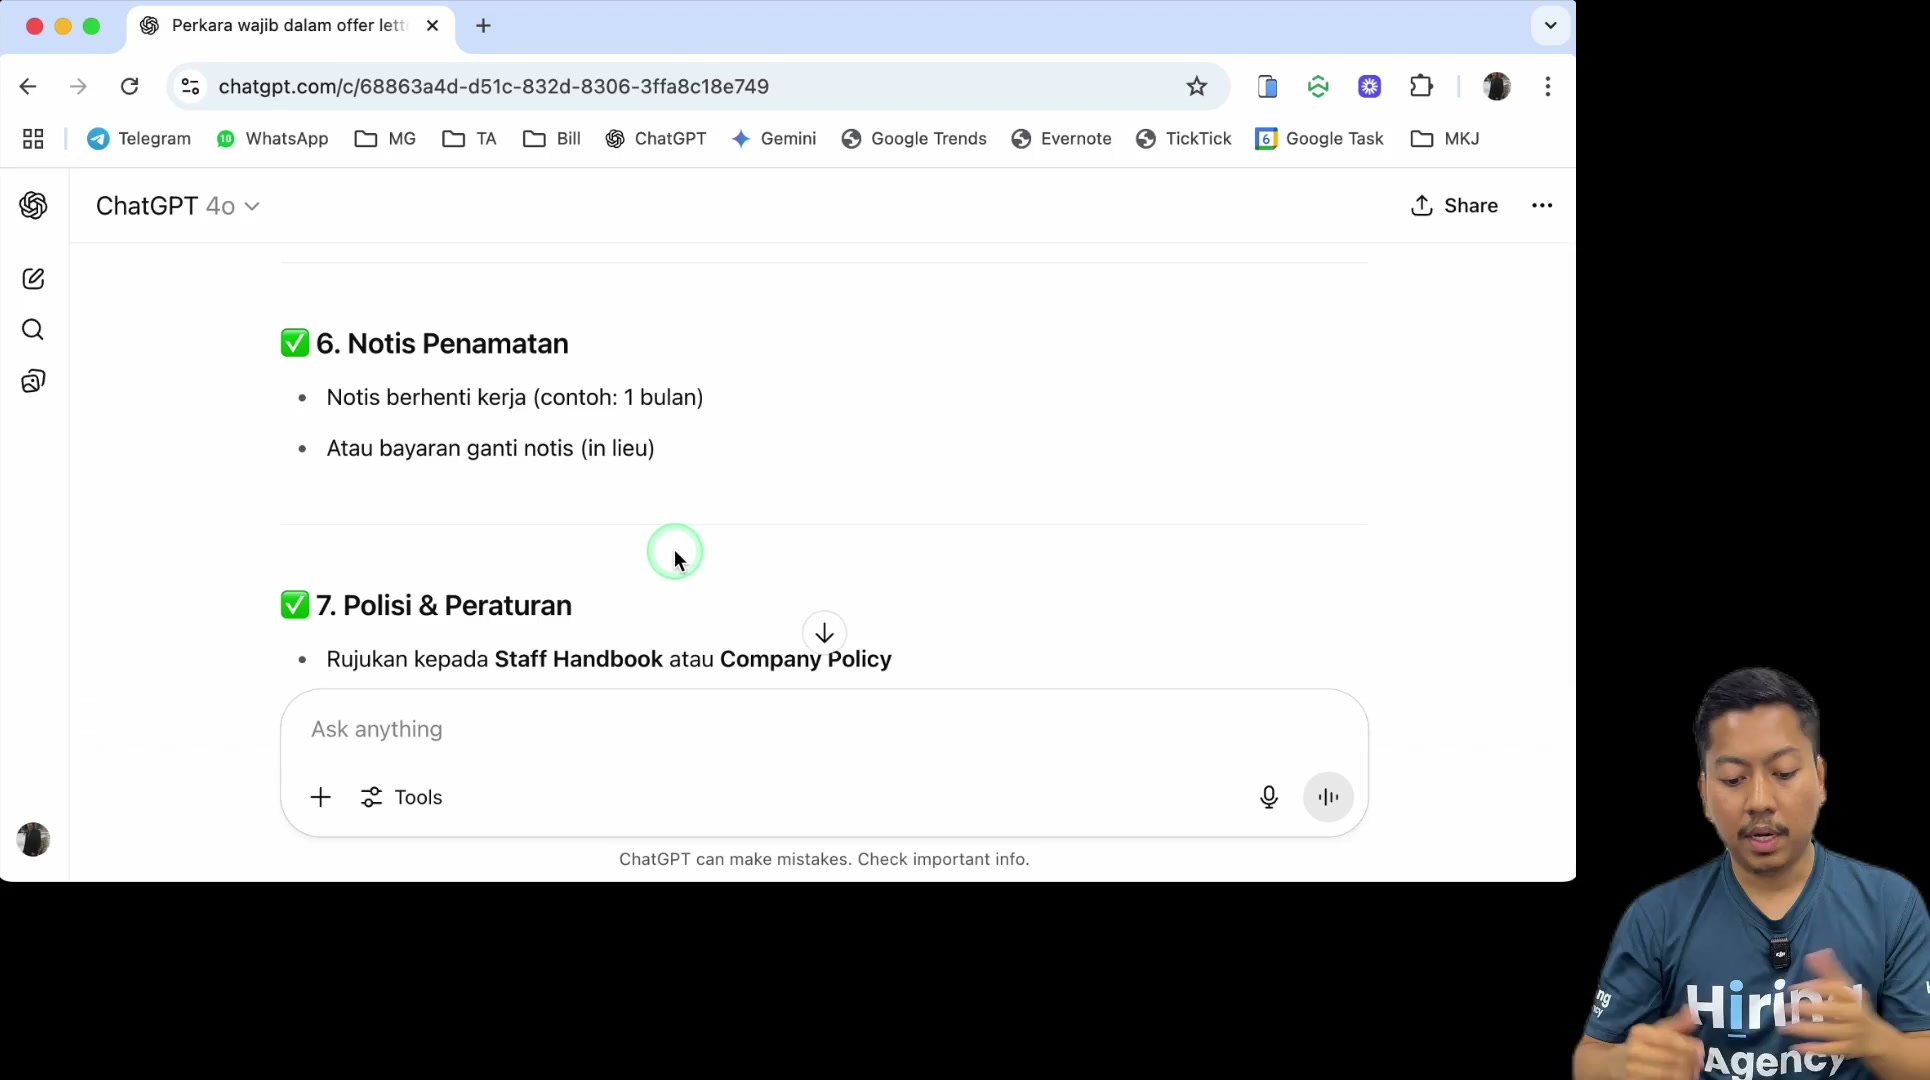Open the MKJ bookmarks folder
This screenshot has width=1930, height=1080.
(1445, 139)
